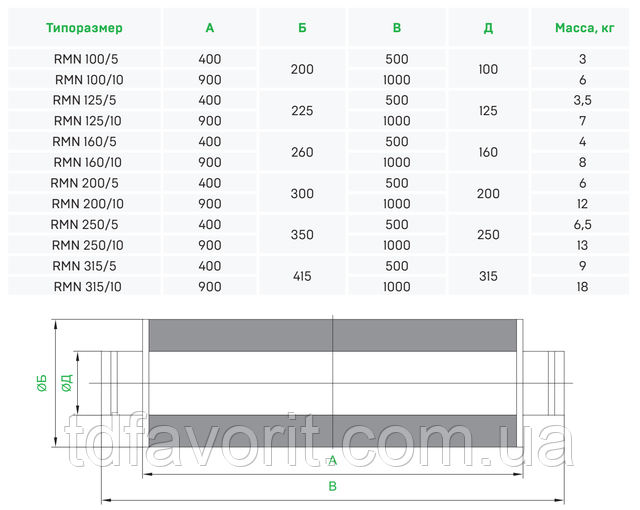
Task: Click the value 225 in column Б
Action: pos(302,111)
